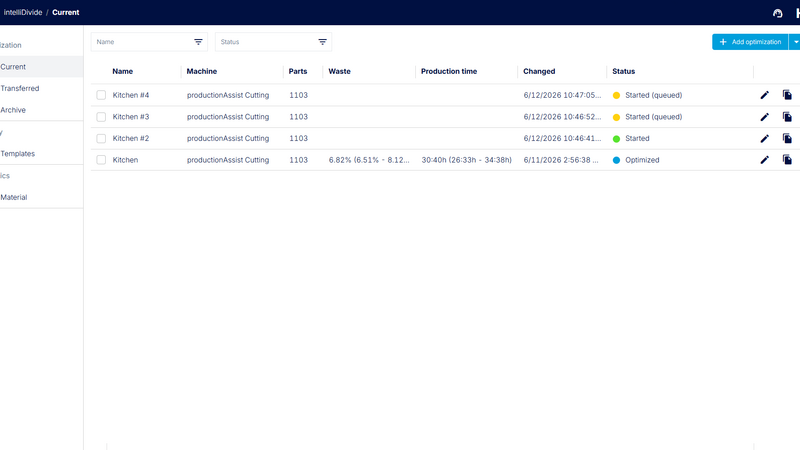This screenshot has height=450, width=800.
Task: Click 'Started (queued)' status in Kitchen #4 row
Action: [x=654, y=95]
